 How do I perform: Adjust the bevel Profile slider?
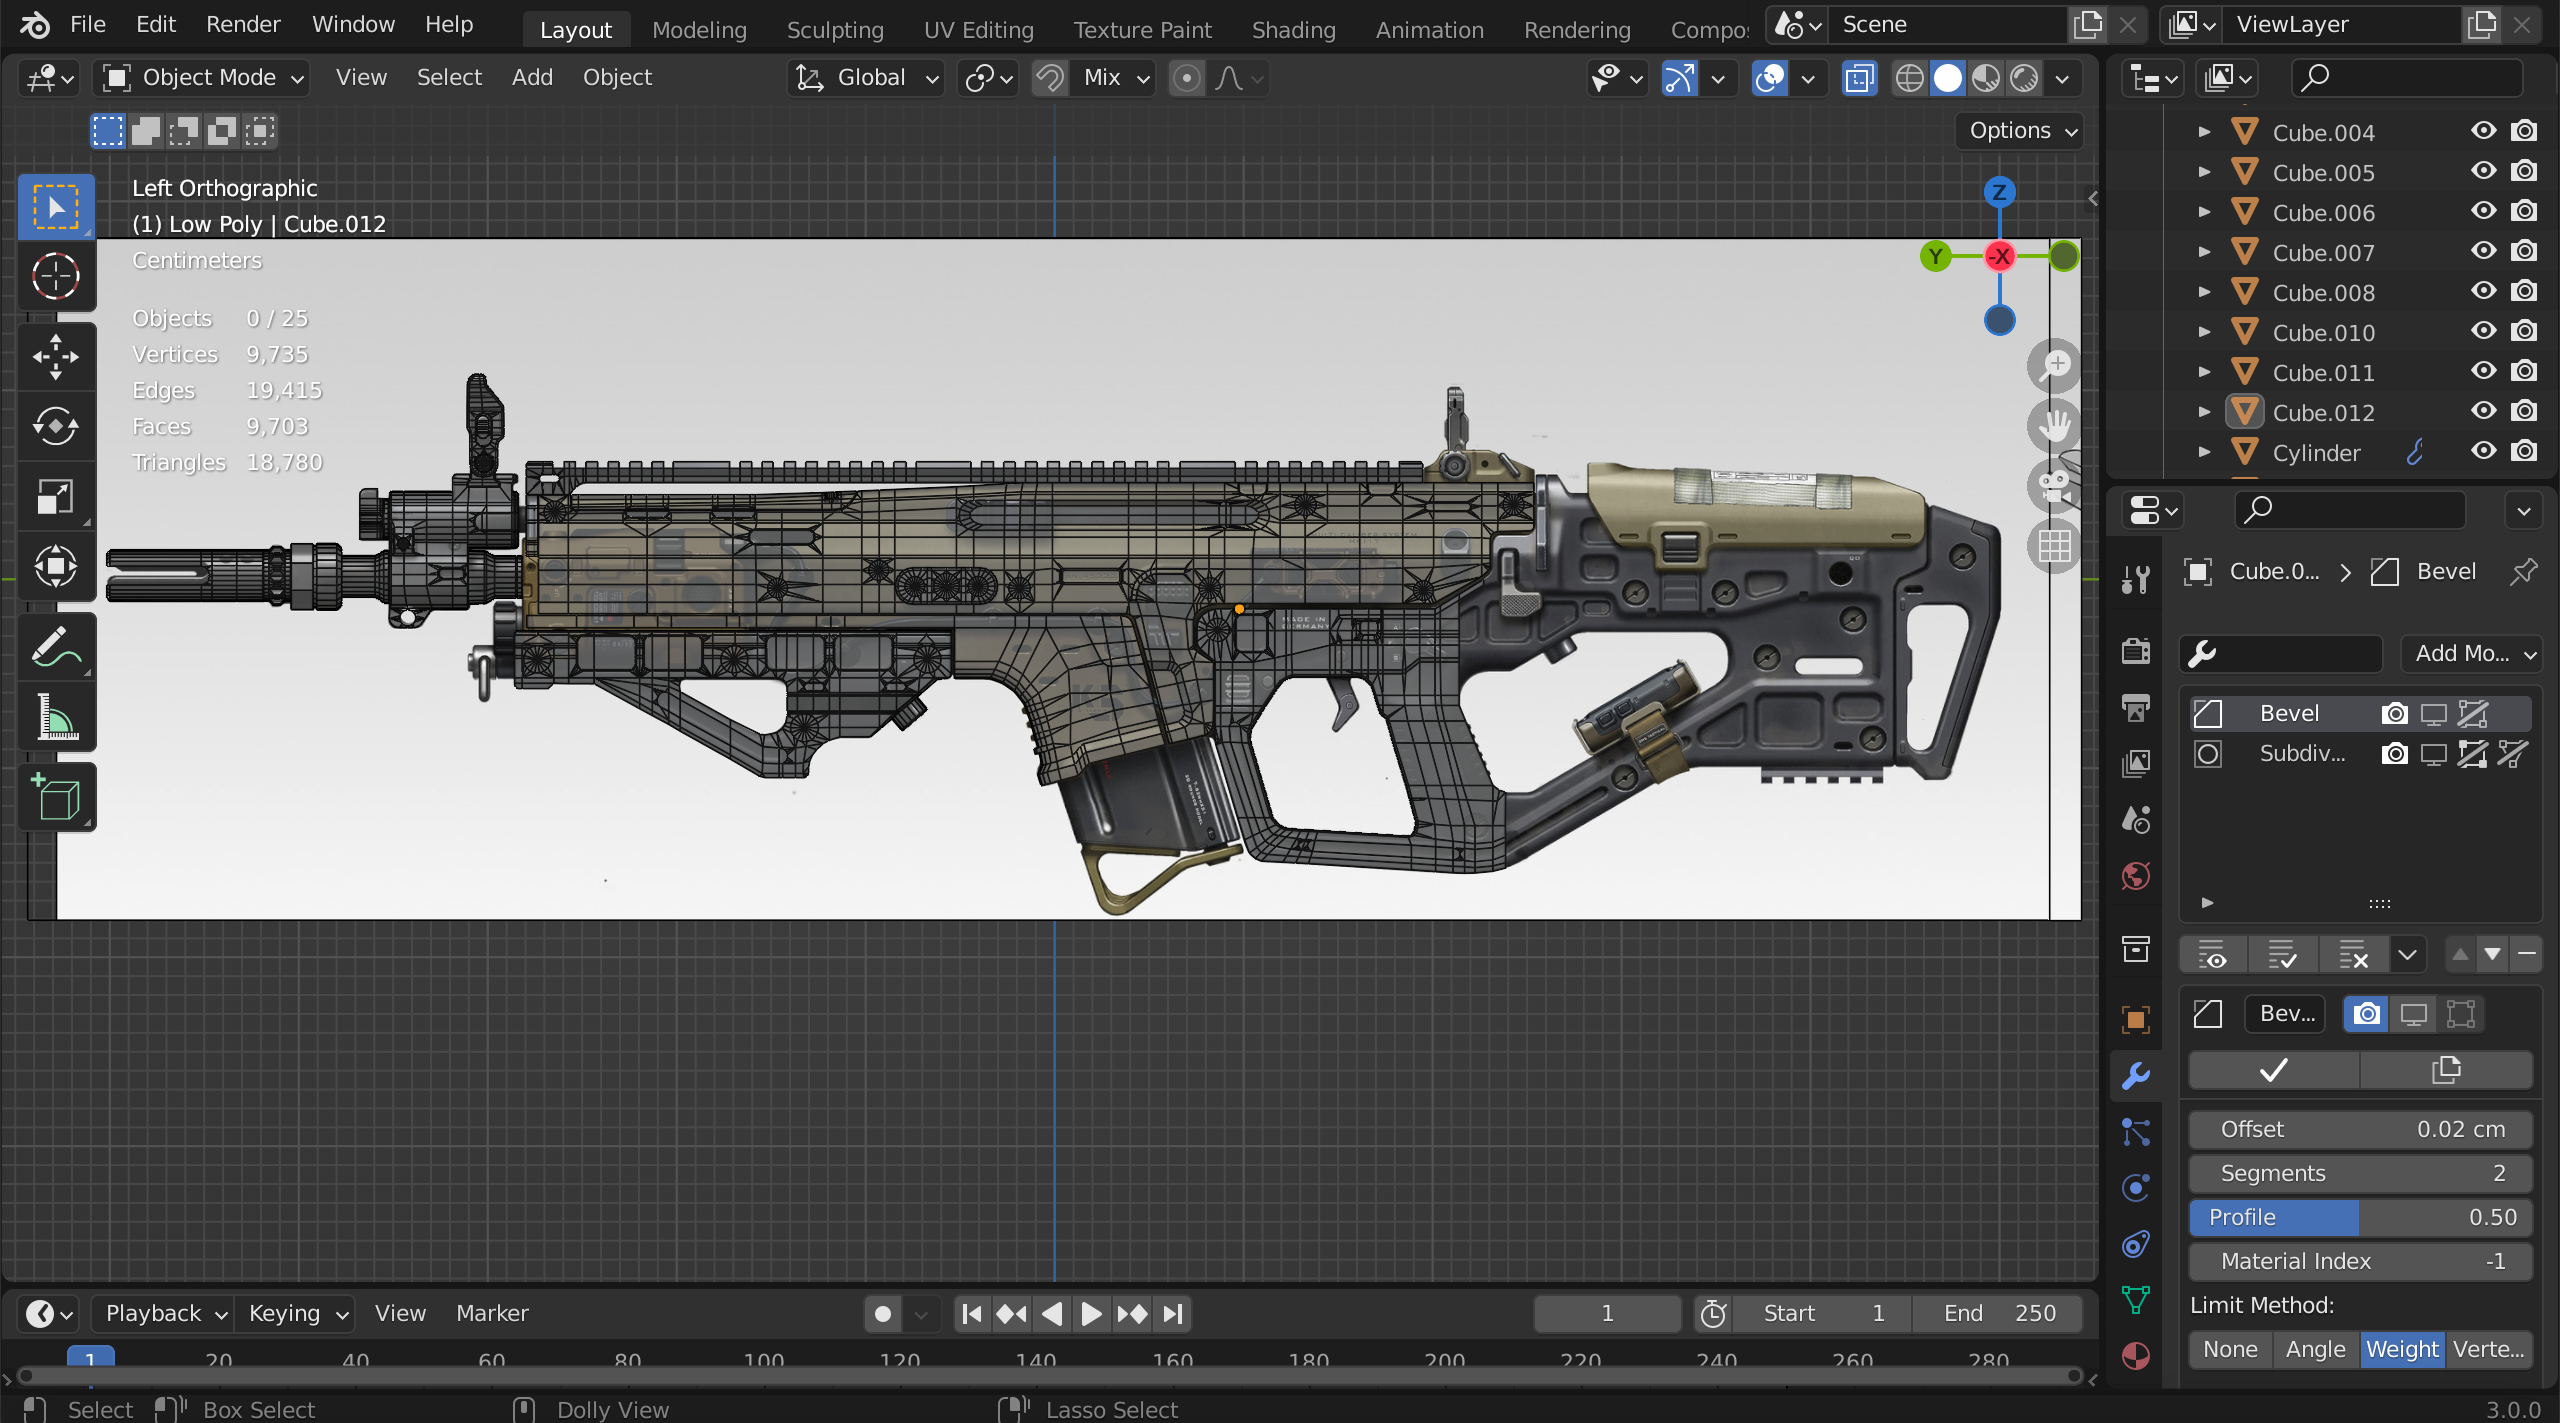coord(2360,1217)
